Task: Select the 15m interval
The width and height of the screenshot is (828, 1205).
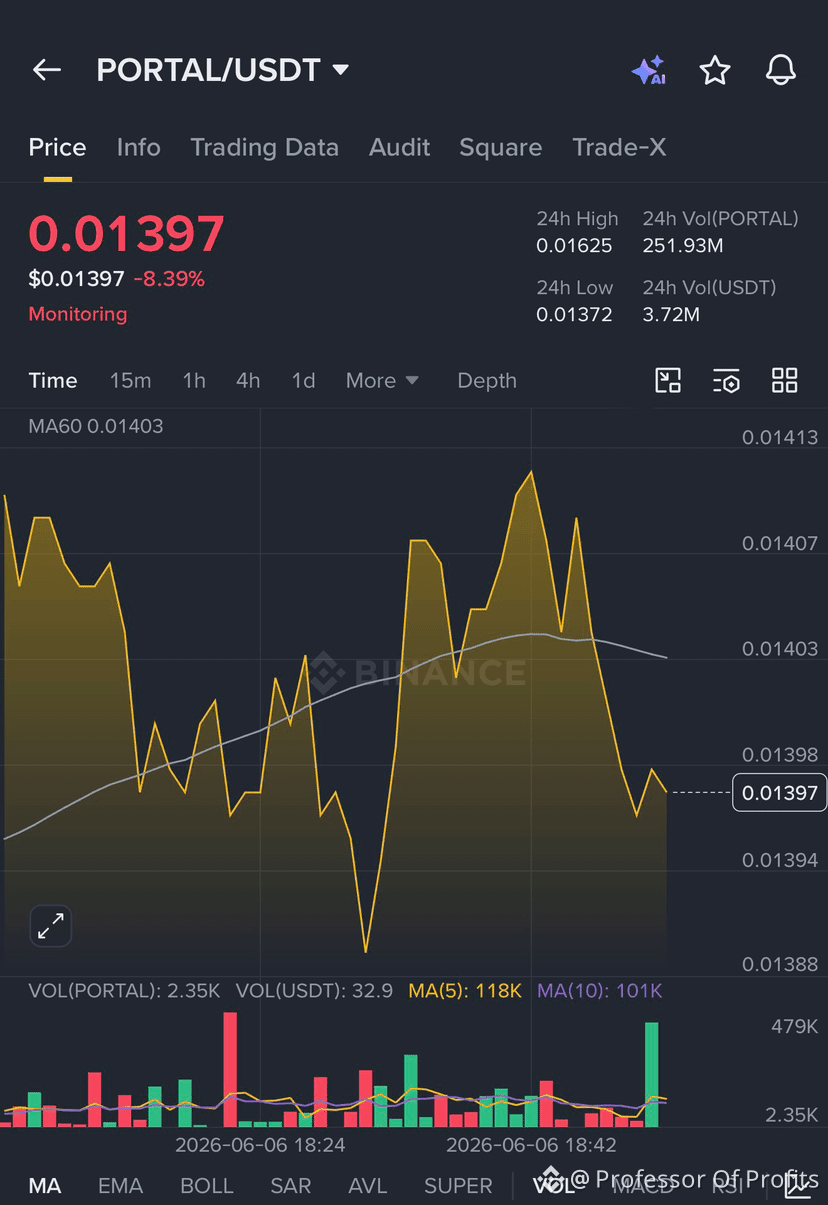Action: pyautogui.click(x=130, y=380)
